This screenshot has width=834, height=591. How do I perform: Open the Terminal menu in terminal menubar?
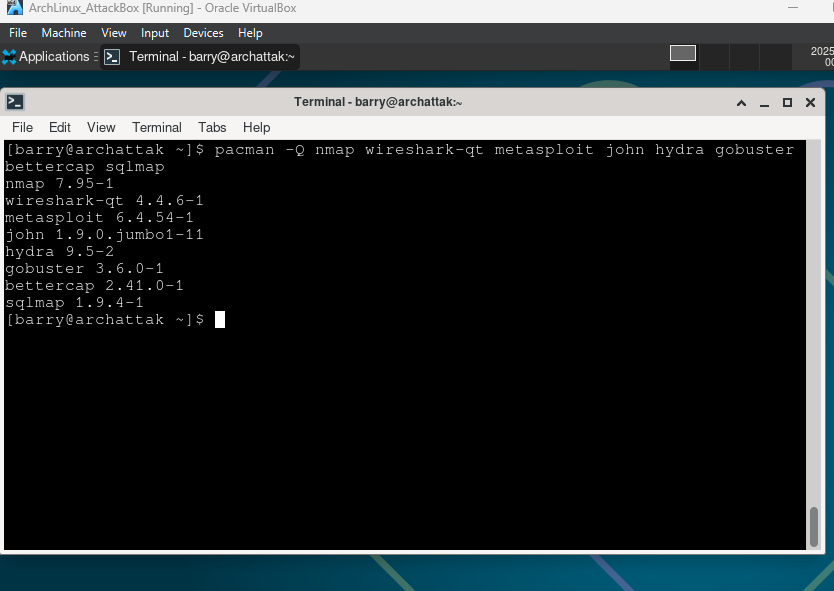(157, 128)
